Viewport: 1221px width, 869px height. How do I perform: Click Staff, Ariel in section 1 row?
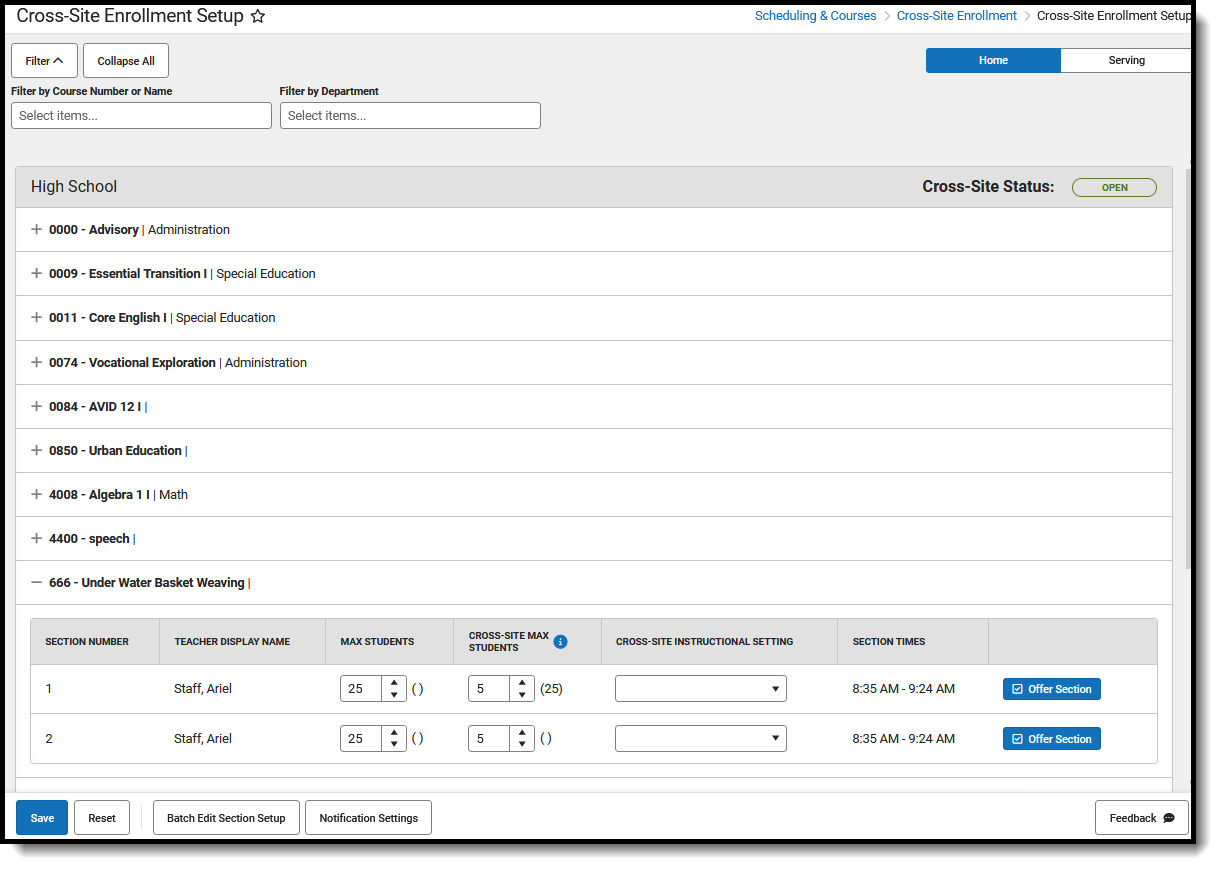pyautogui.click(x=203, y=689)
